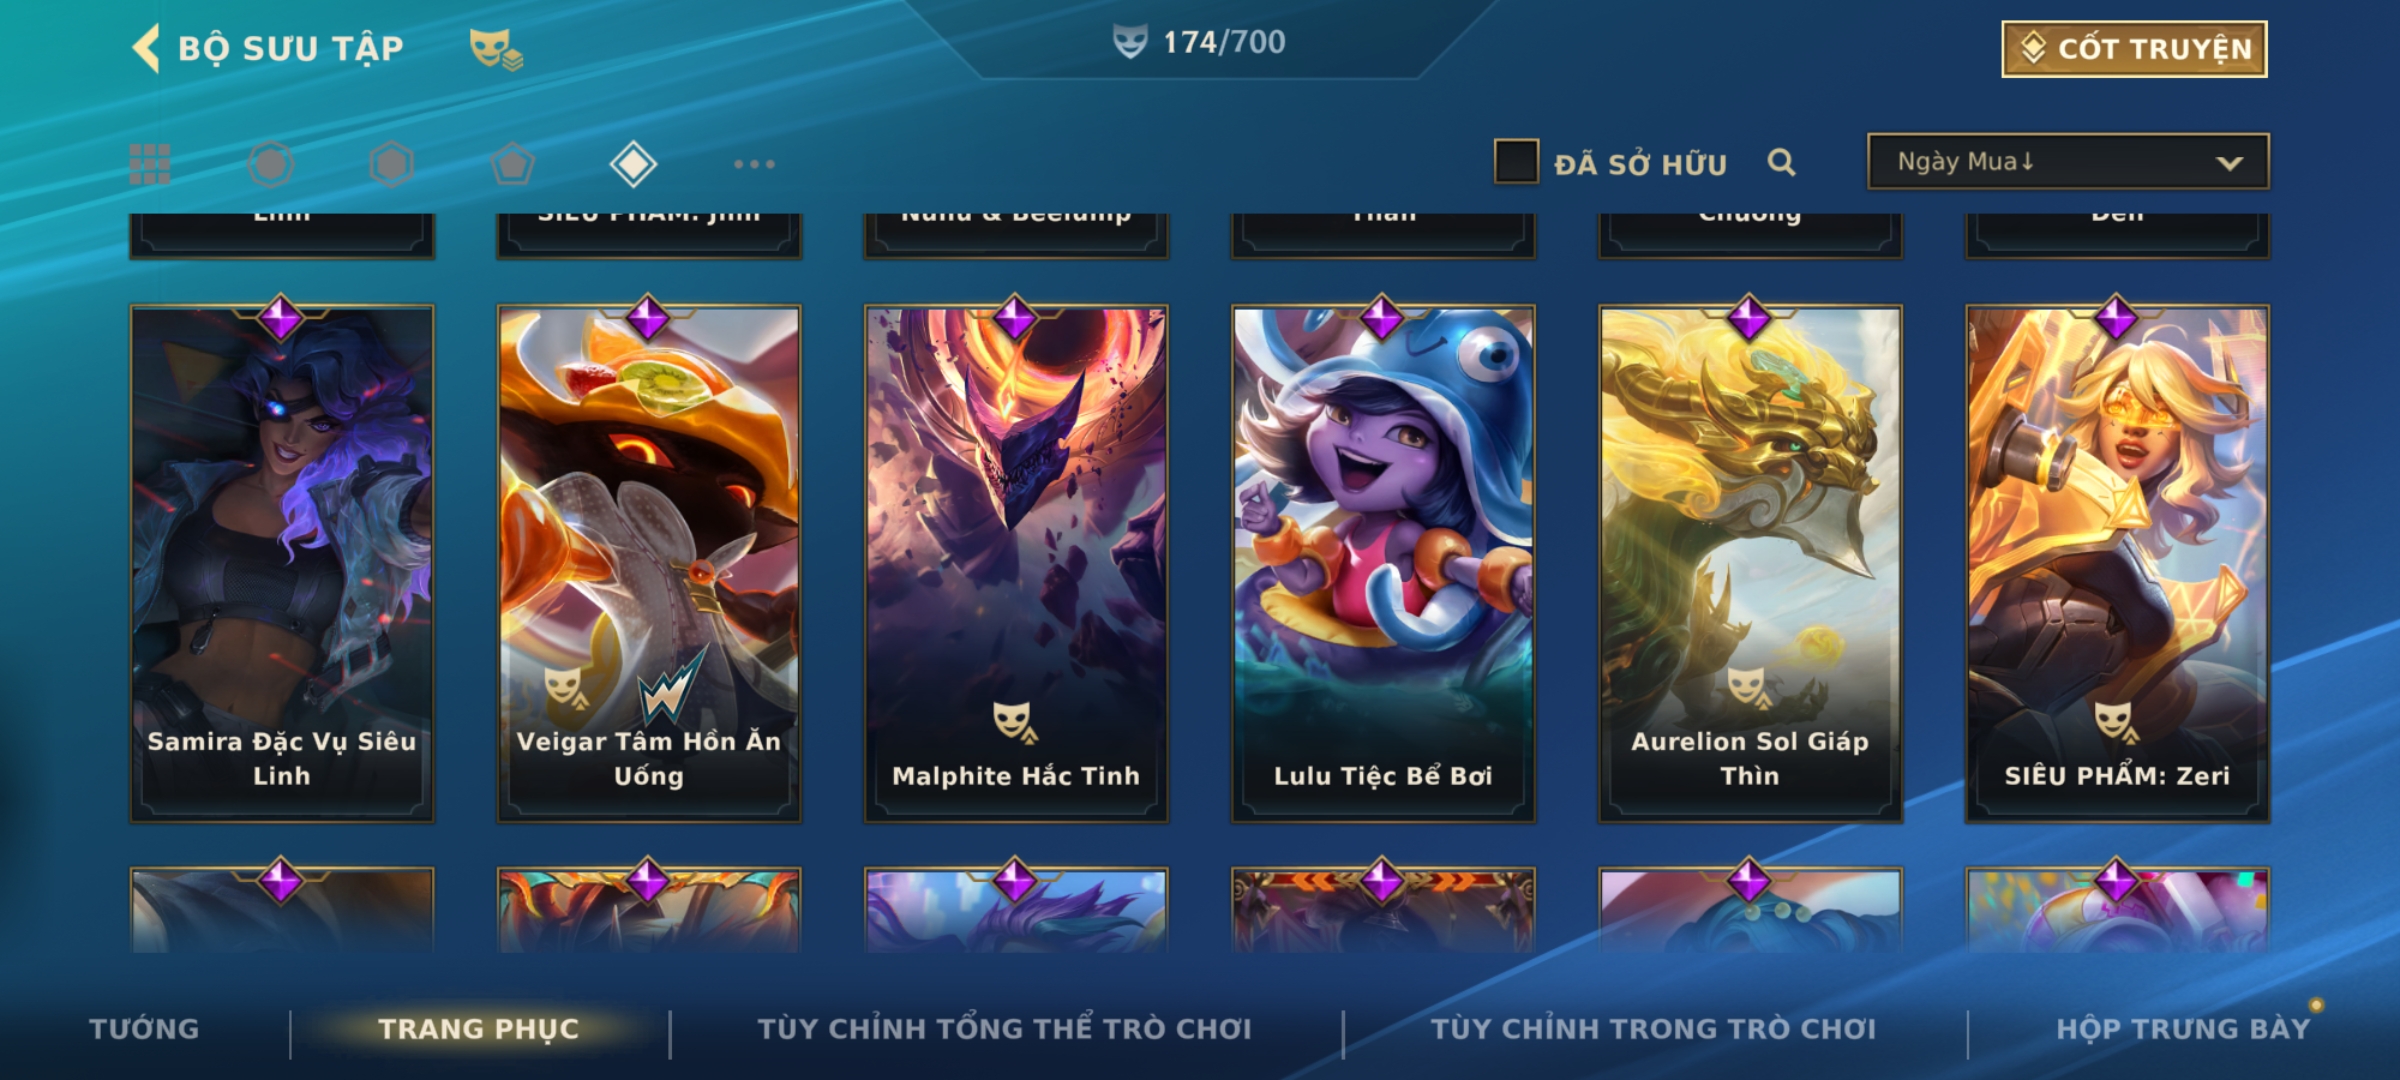Open the mask and coins icon
The image size is (2400, 1080).
coord(496,48)
